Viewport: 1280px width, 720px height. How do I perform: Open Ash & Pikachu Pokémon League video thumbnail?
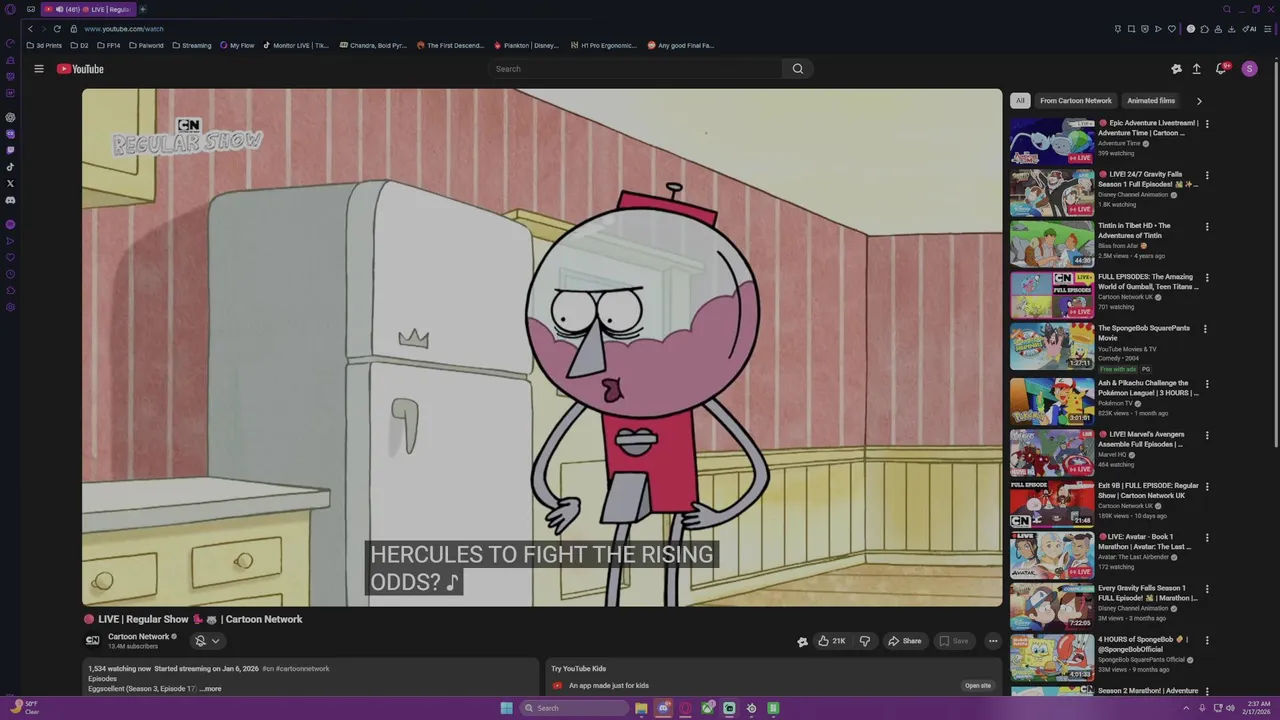tap(1052, 401)
